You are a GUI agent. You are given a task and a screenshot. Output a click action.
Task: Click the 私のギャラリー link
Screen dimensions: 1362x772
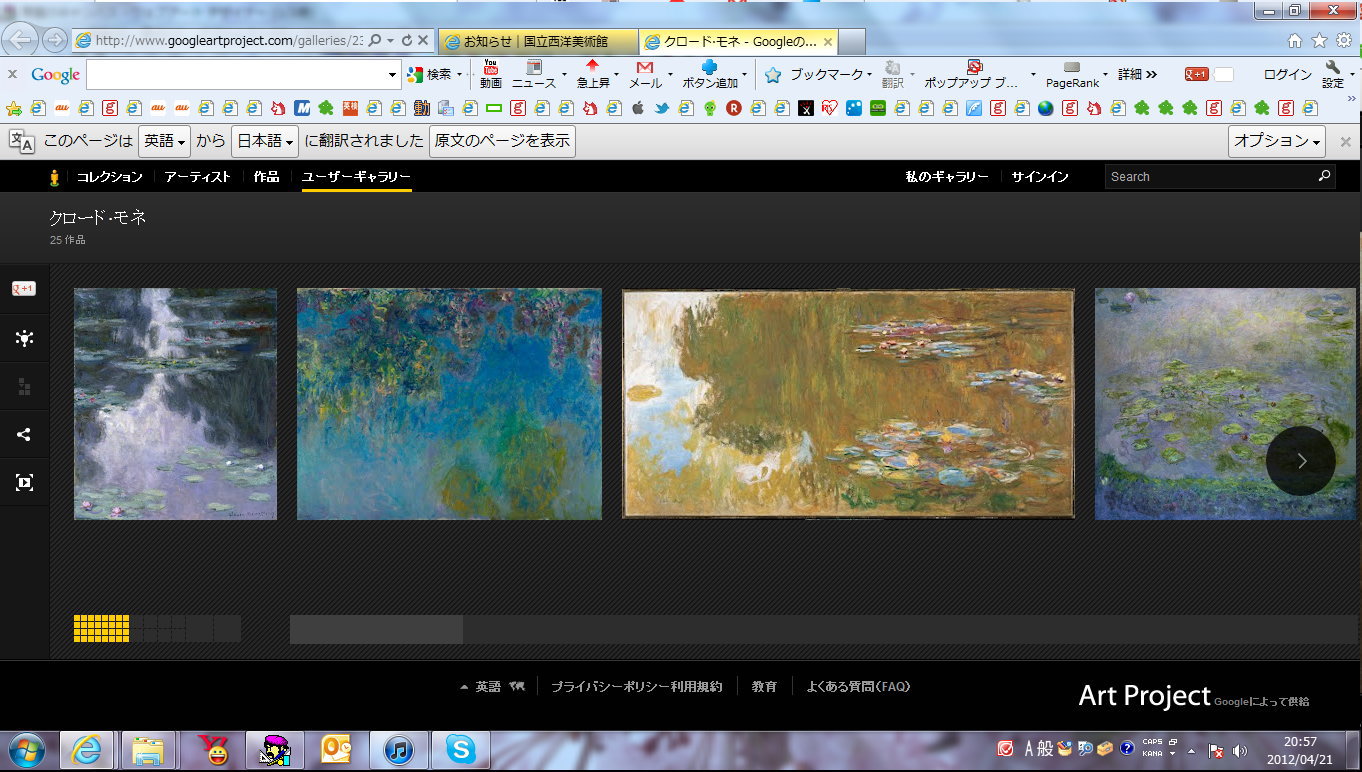pos(947,177)
